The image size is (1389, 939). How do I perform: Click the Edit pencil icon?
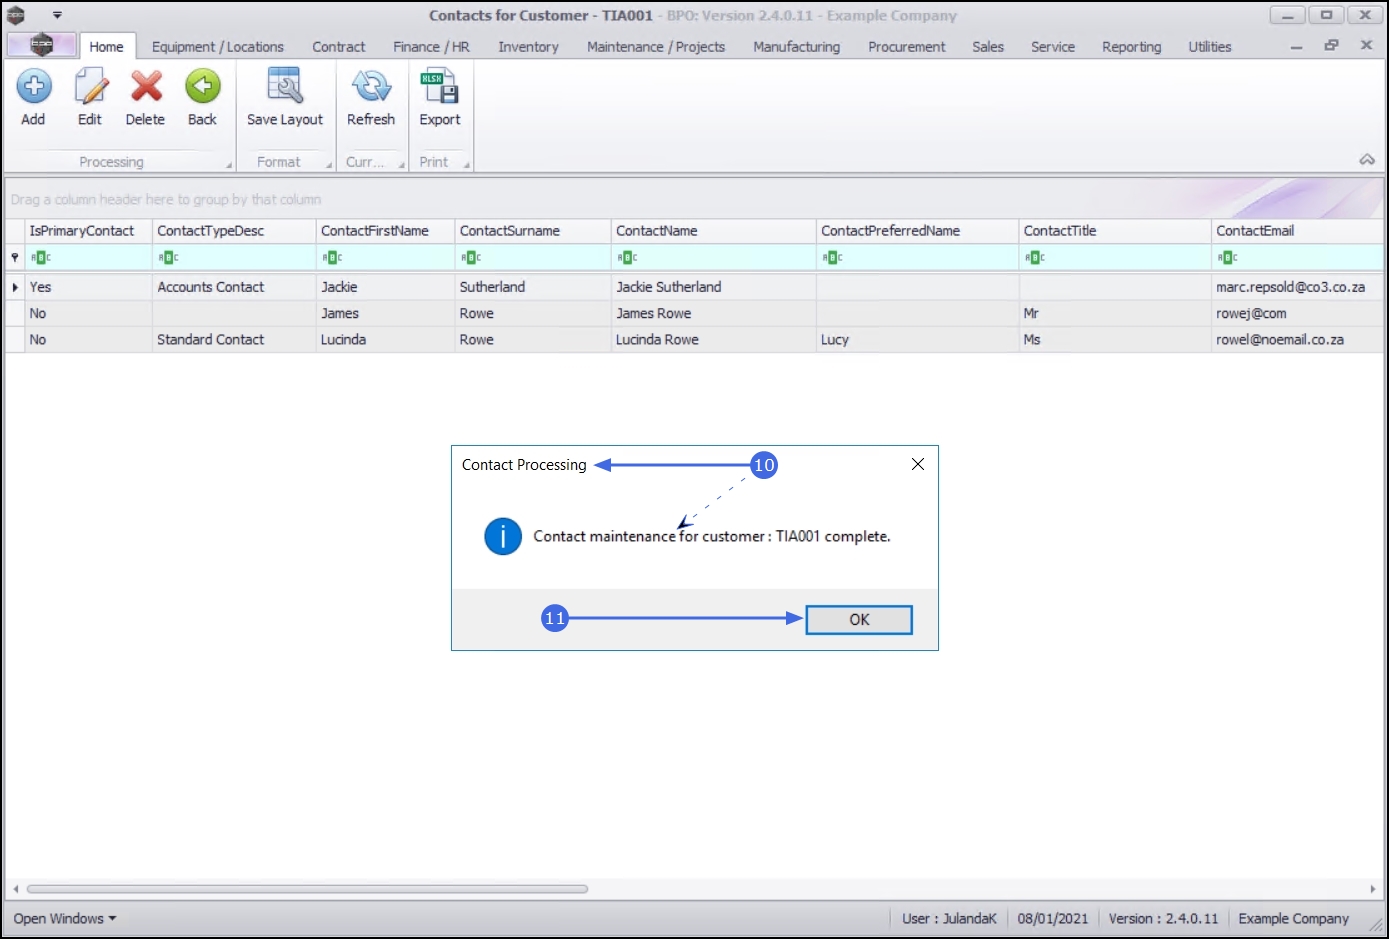(90, 87)
